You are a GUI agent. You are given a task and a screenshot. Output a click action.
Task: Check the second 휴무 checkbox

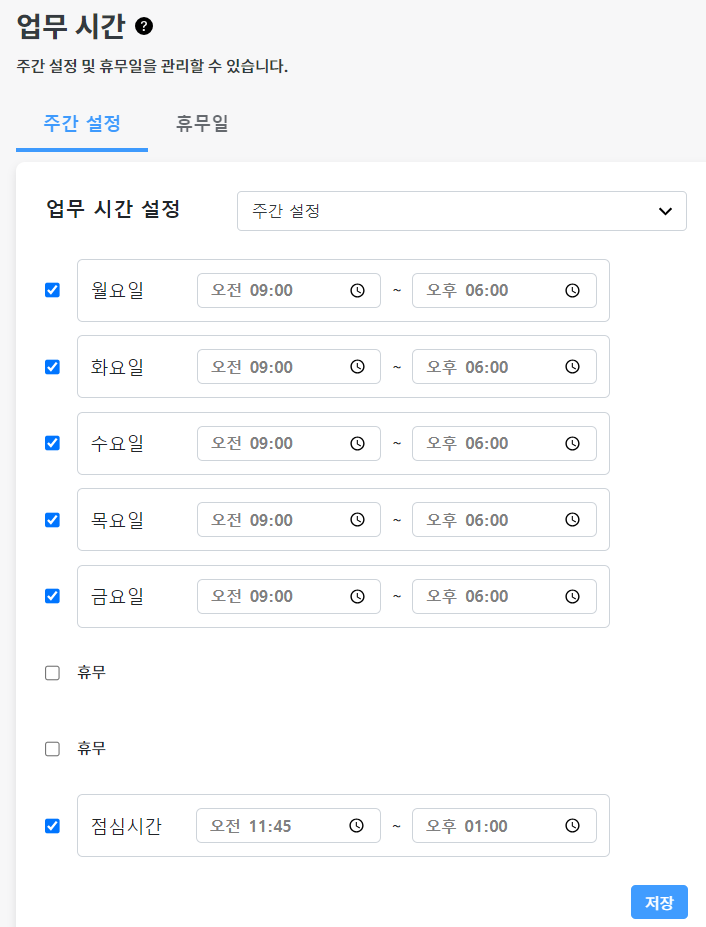click(52, 749)
